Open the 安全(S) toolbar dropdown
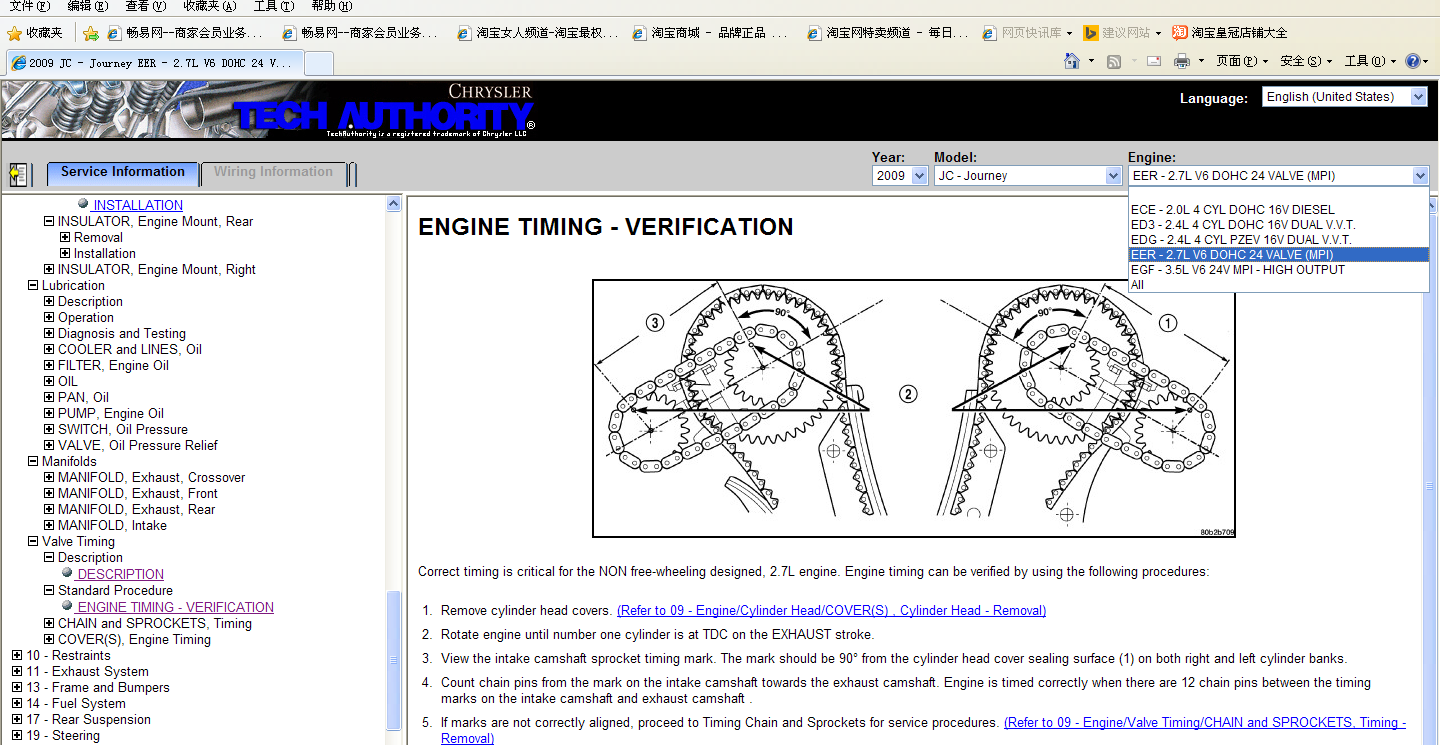1440x745 pixels. 1306,62
